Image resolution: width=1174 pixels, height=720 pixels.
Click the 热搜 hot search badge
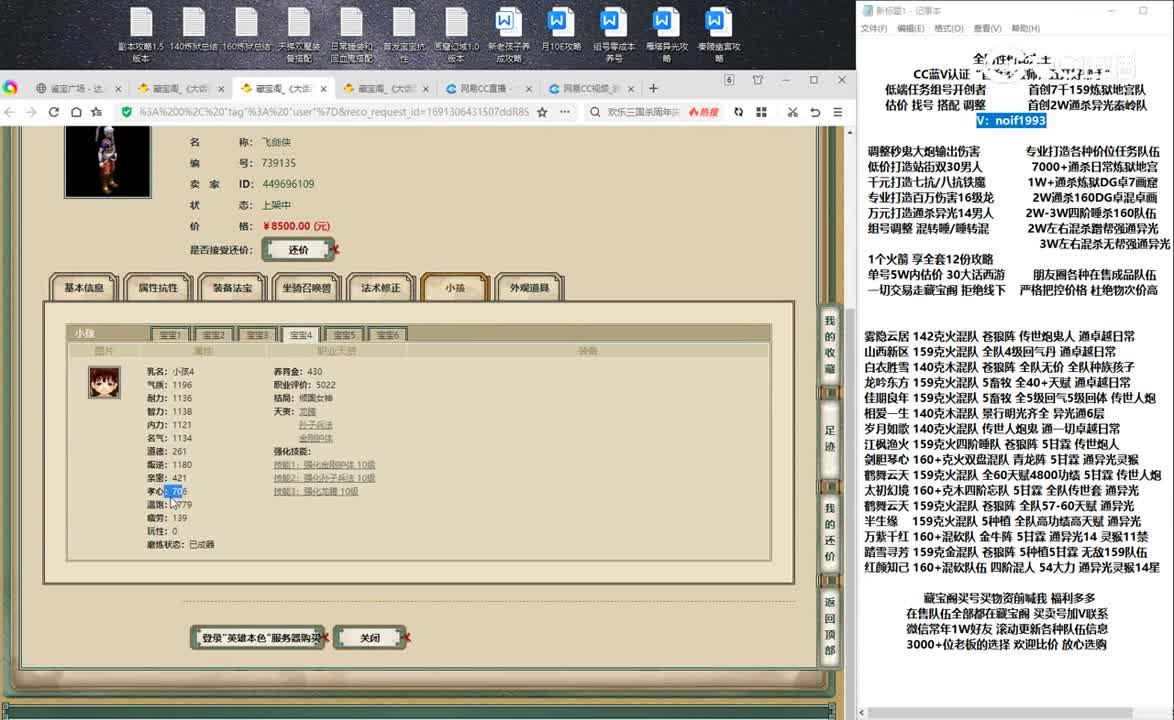704,112
